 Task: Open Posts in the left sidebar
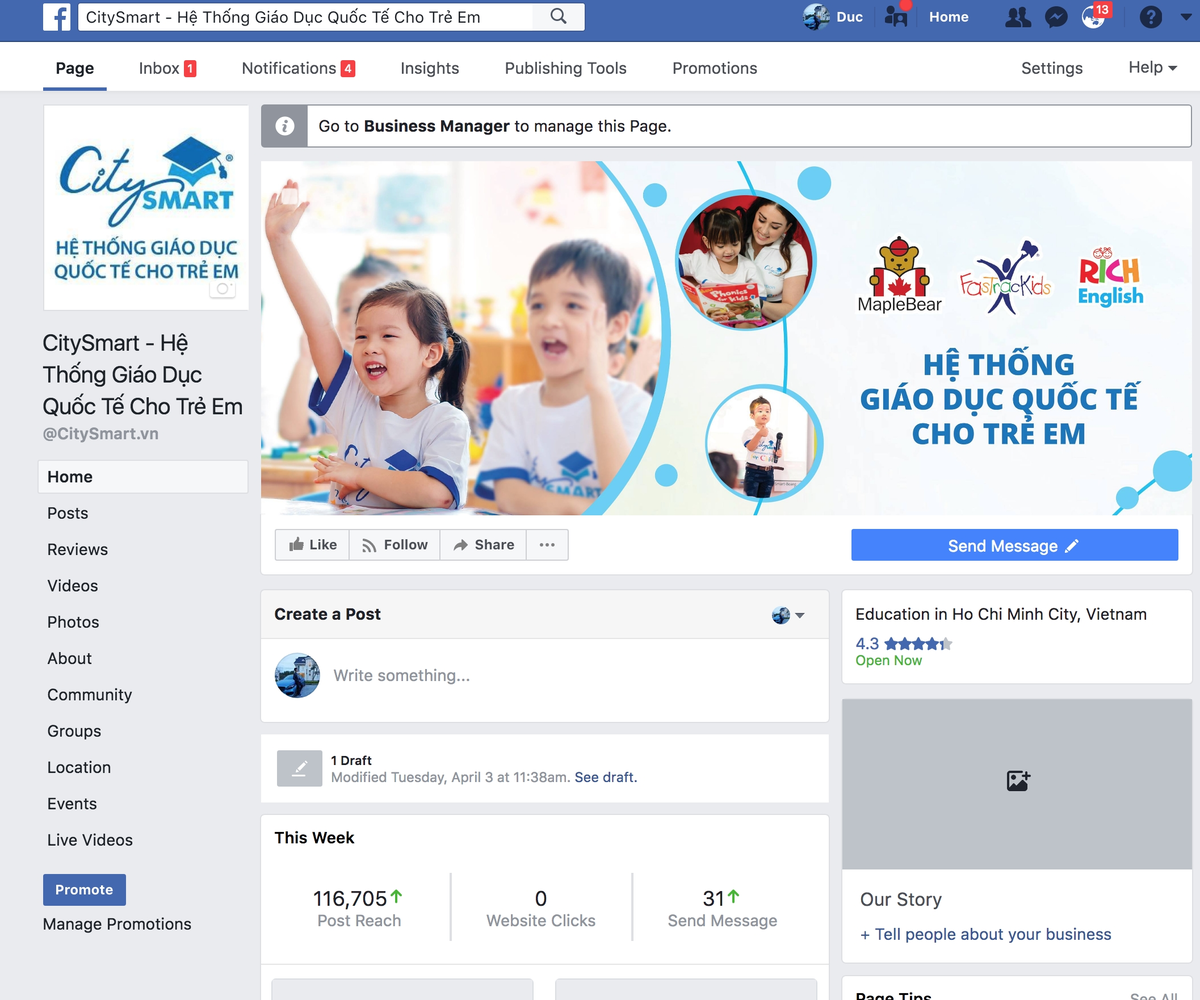68,513
